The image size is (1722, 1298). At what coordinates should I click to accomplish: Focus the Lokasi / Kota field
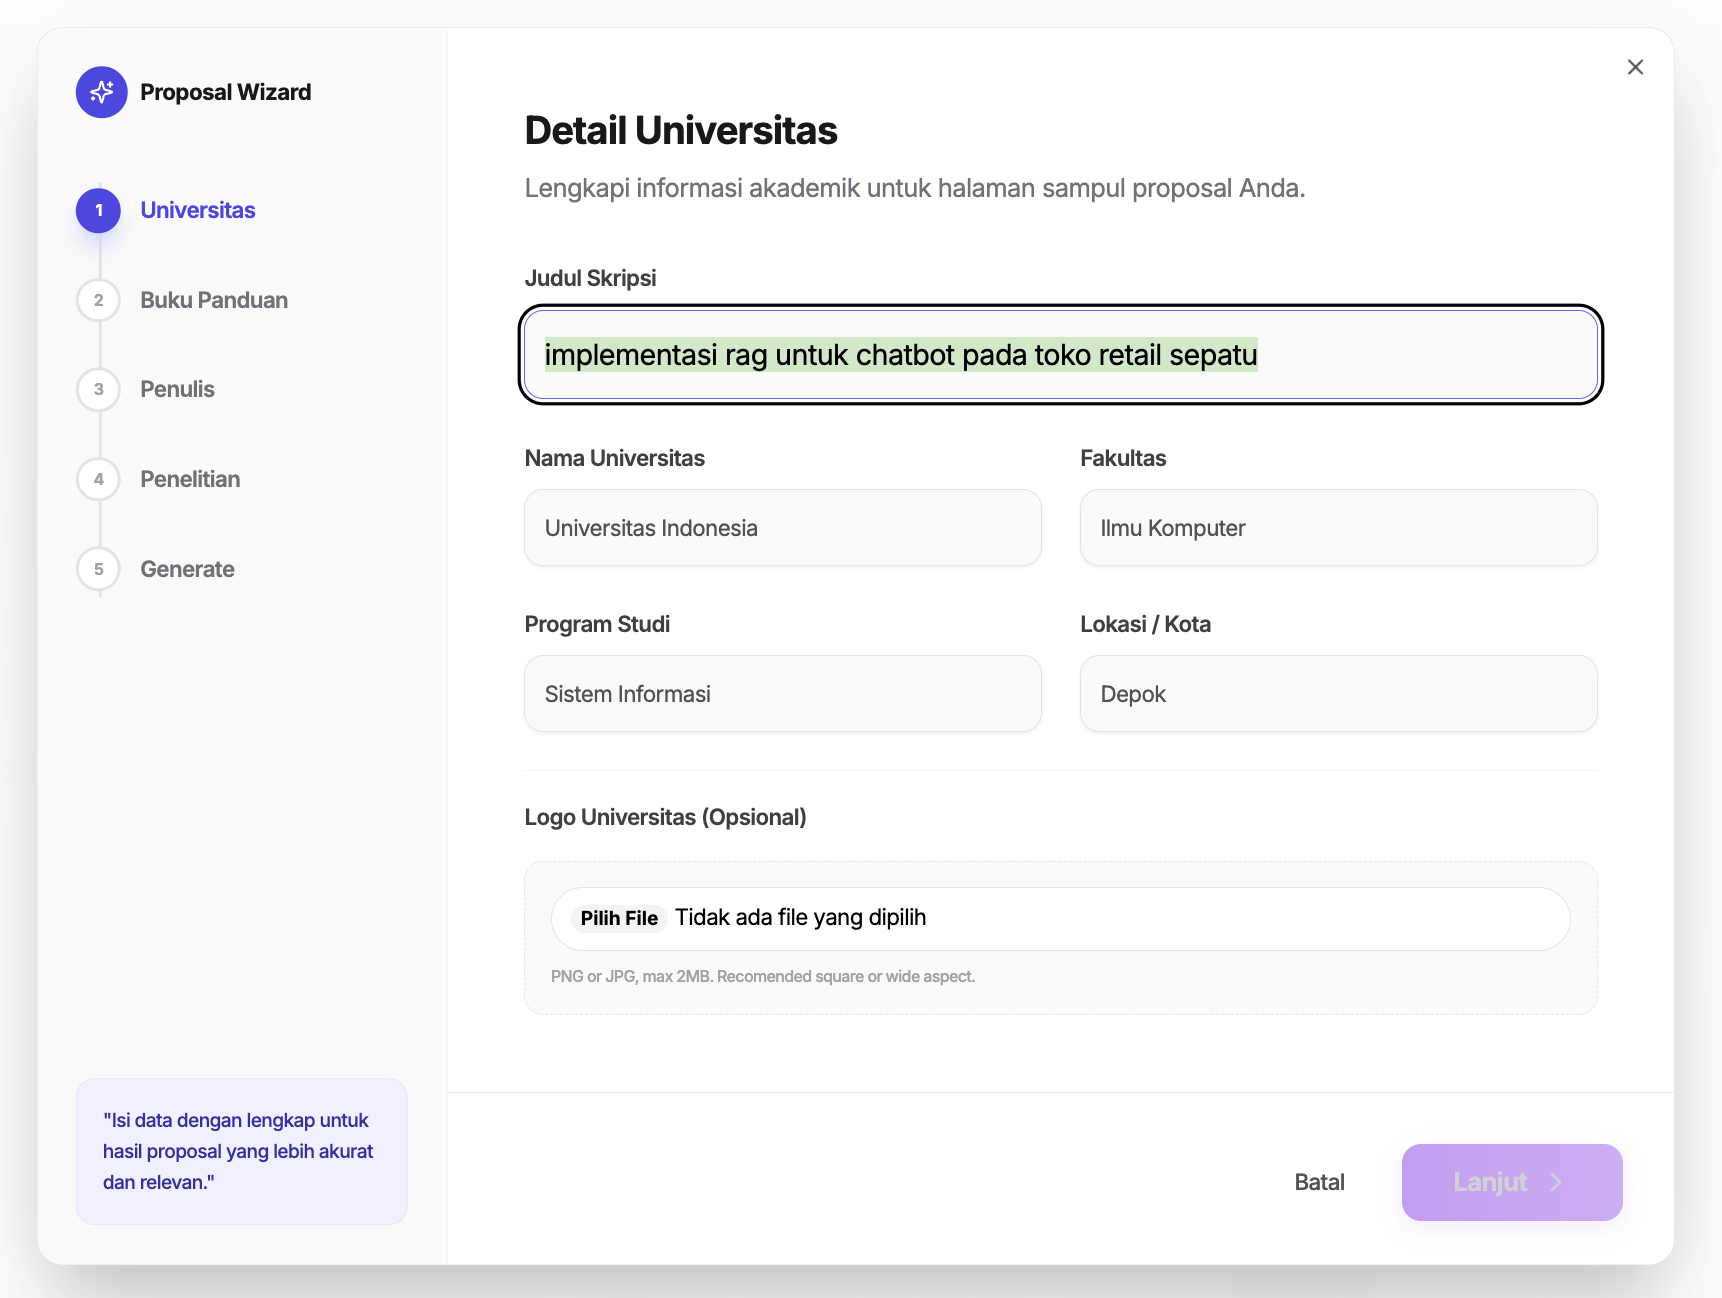(1338, 694)
